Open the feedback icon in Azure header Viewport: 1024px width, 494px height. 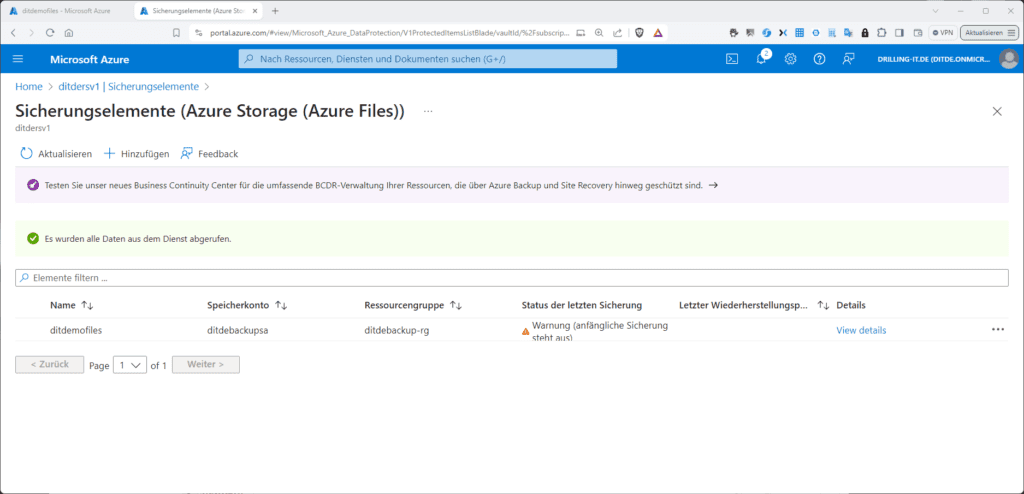click(x=848, y=59)
